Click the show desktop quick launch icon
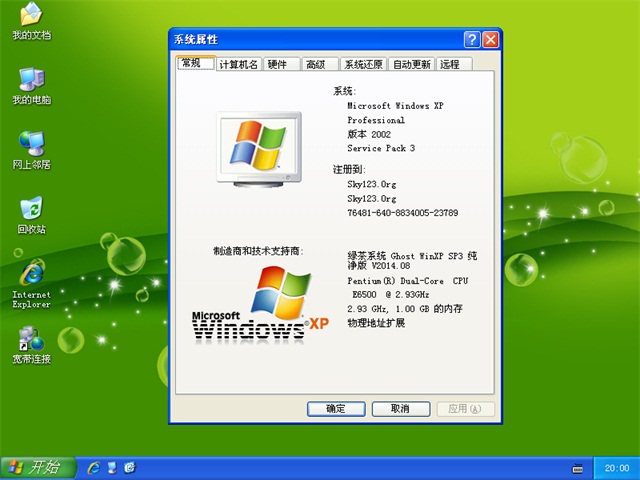Image resolution: width=640 pixels, height=480 pixels. 112,467
